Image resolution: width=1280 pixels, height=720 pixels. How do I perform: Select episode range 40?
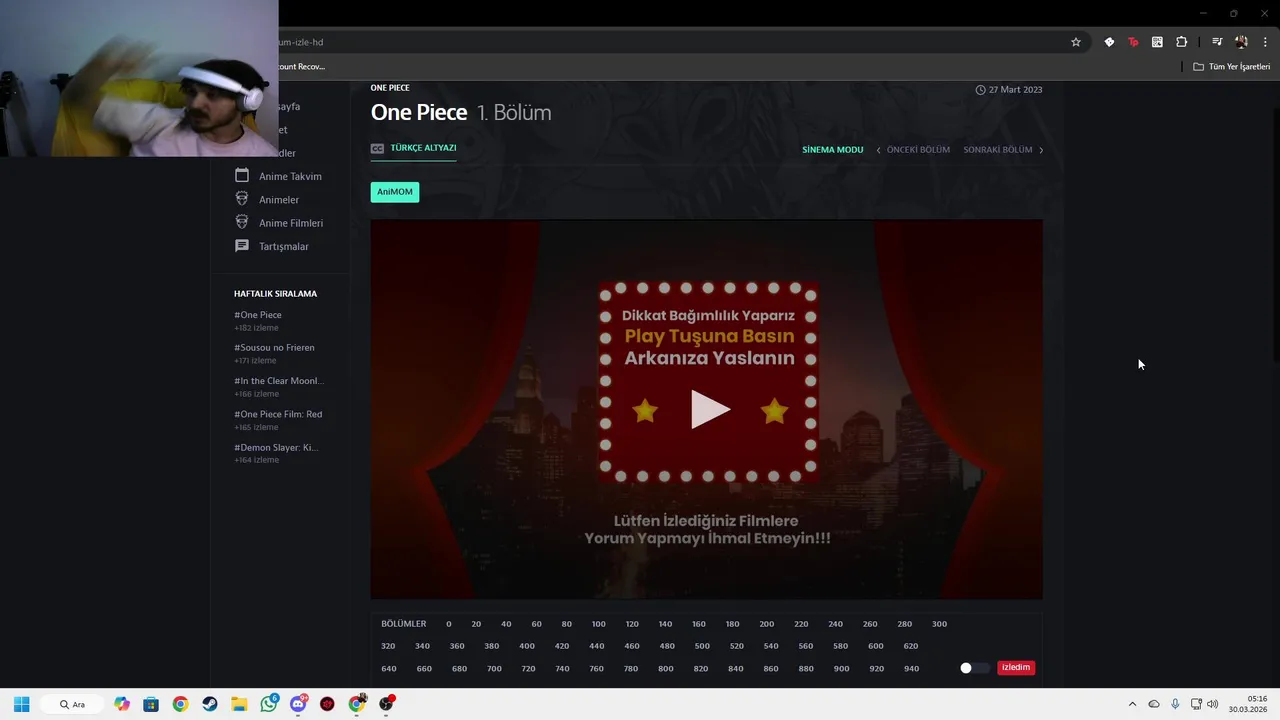coord(506,624)
